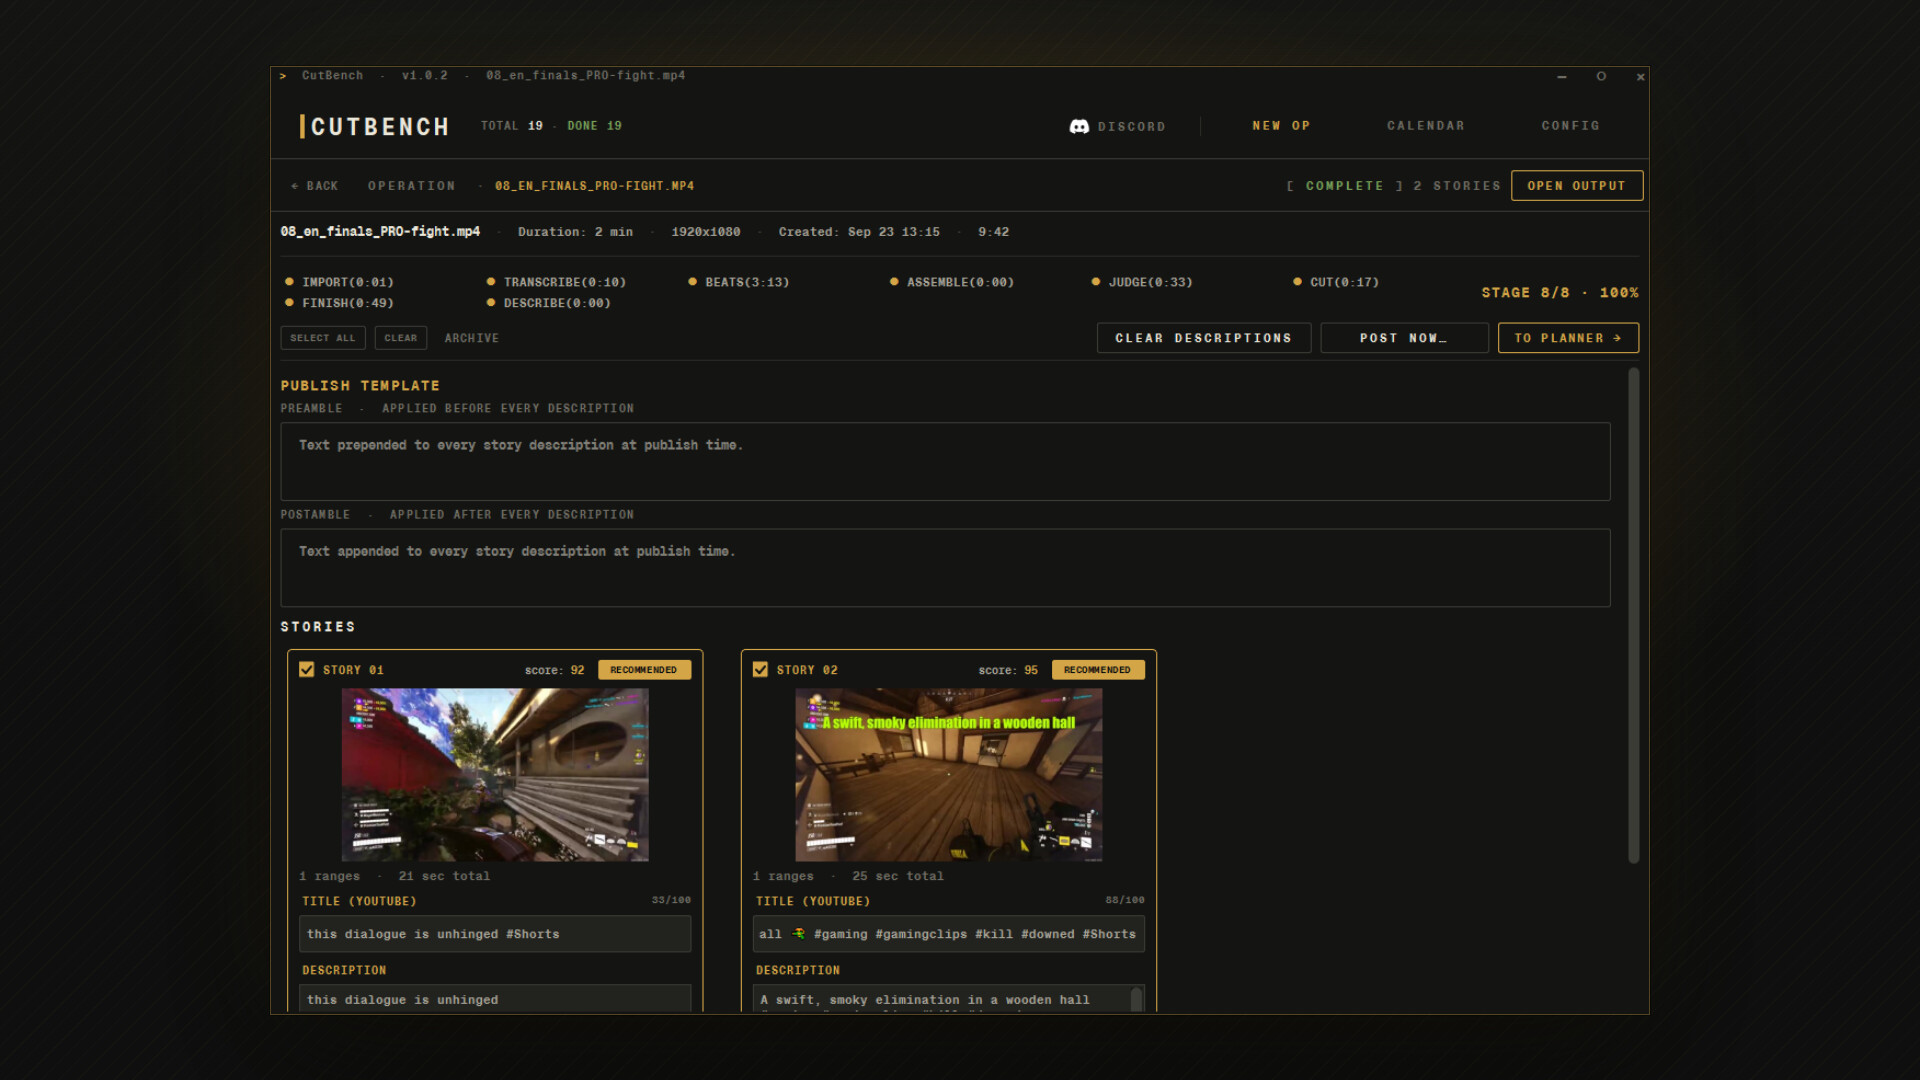Viewport: 1920px width, 1080px height.
Task: Open the NEW OP menu item
Action: (1281, 126)
